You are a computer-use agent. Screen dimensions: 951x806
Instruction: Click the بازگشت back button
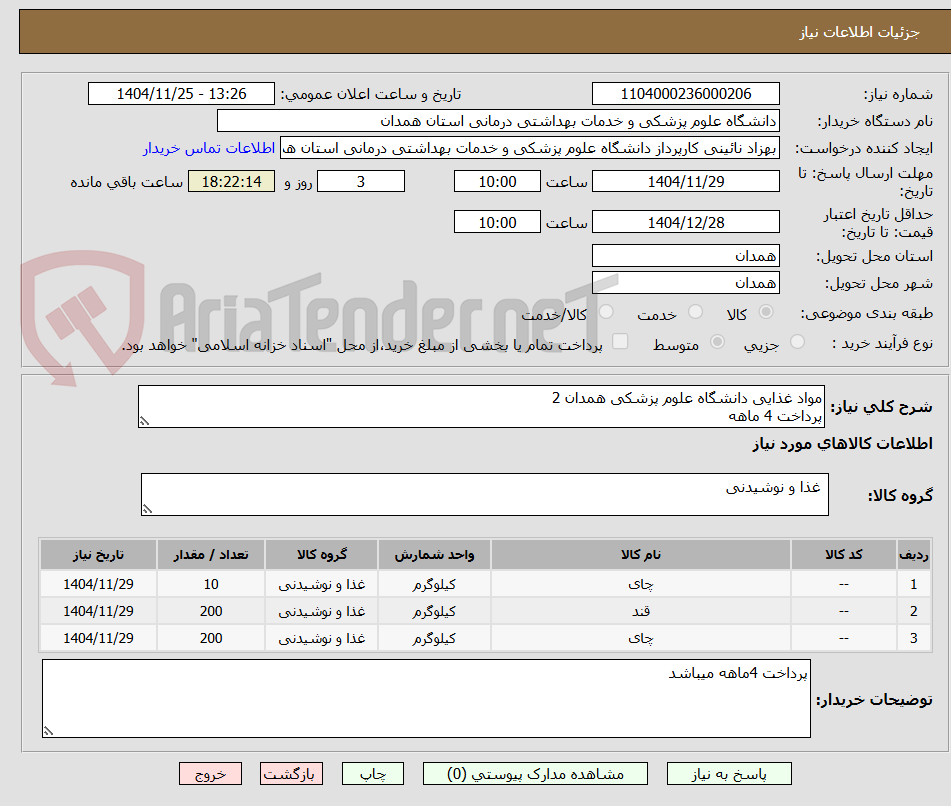click(291, 774)
